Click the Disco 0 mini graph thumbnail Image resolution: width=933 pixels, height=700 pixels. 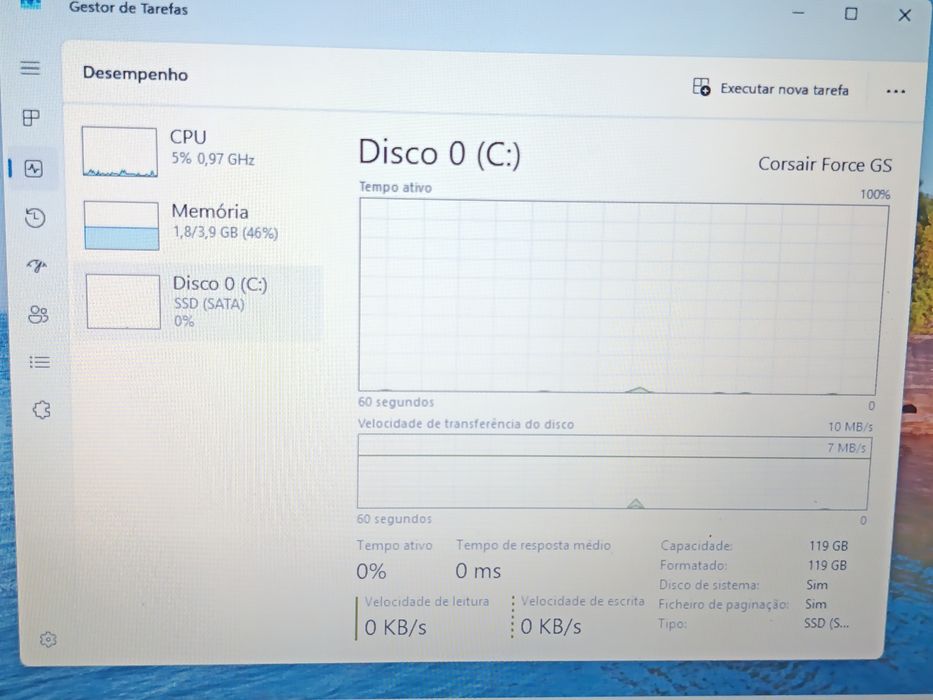(x=123, y=302)
